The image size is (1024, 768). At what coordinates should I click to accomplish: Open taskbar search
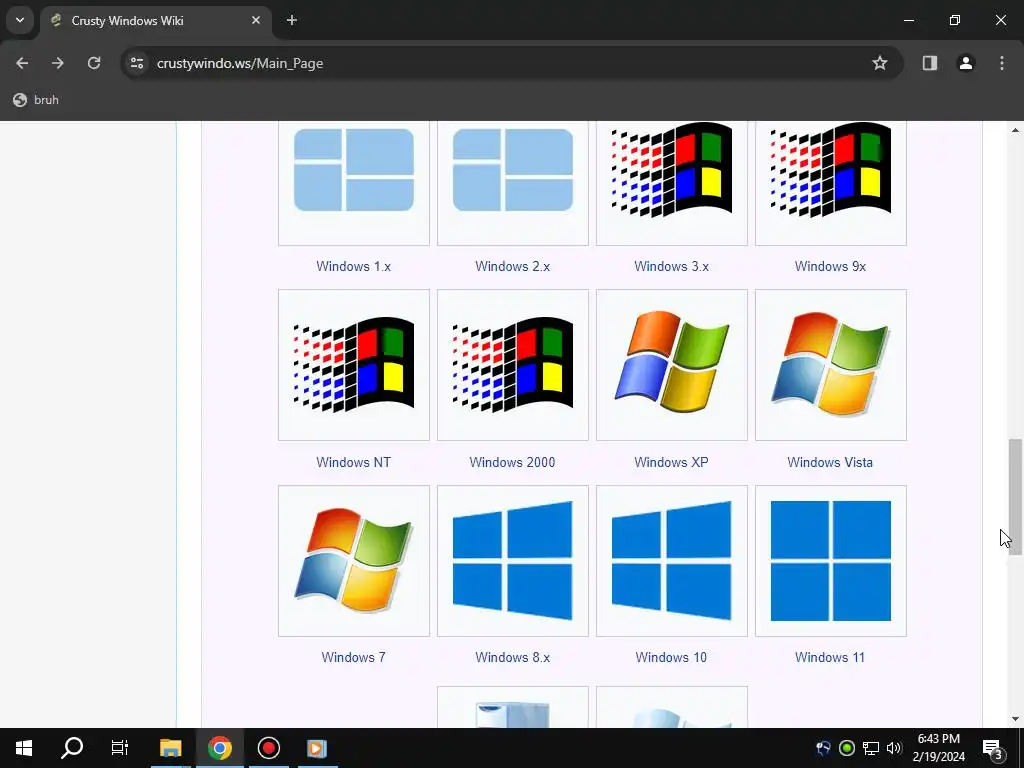point(72,748)
